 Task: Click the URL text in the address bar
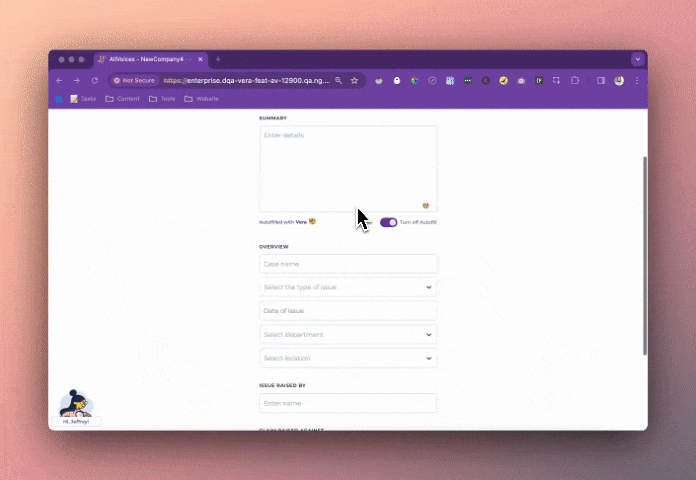tap(246, 80)
